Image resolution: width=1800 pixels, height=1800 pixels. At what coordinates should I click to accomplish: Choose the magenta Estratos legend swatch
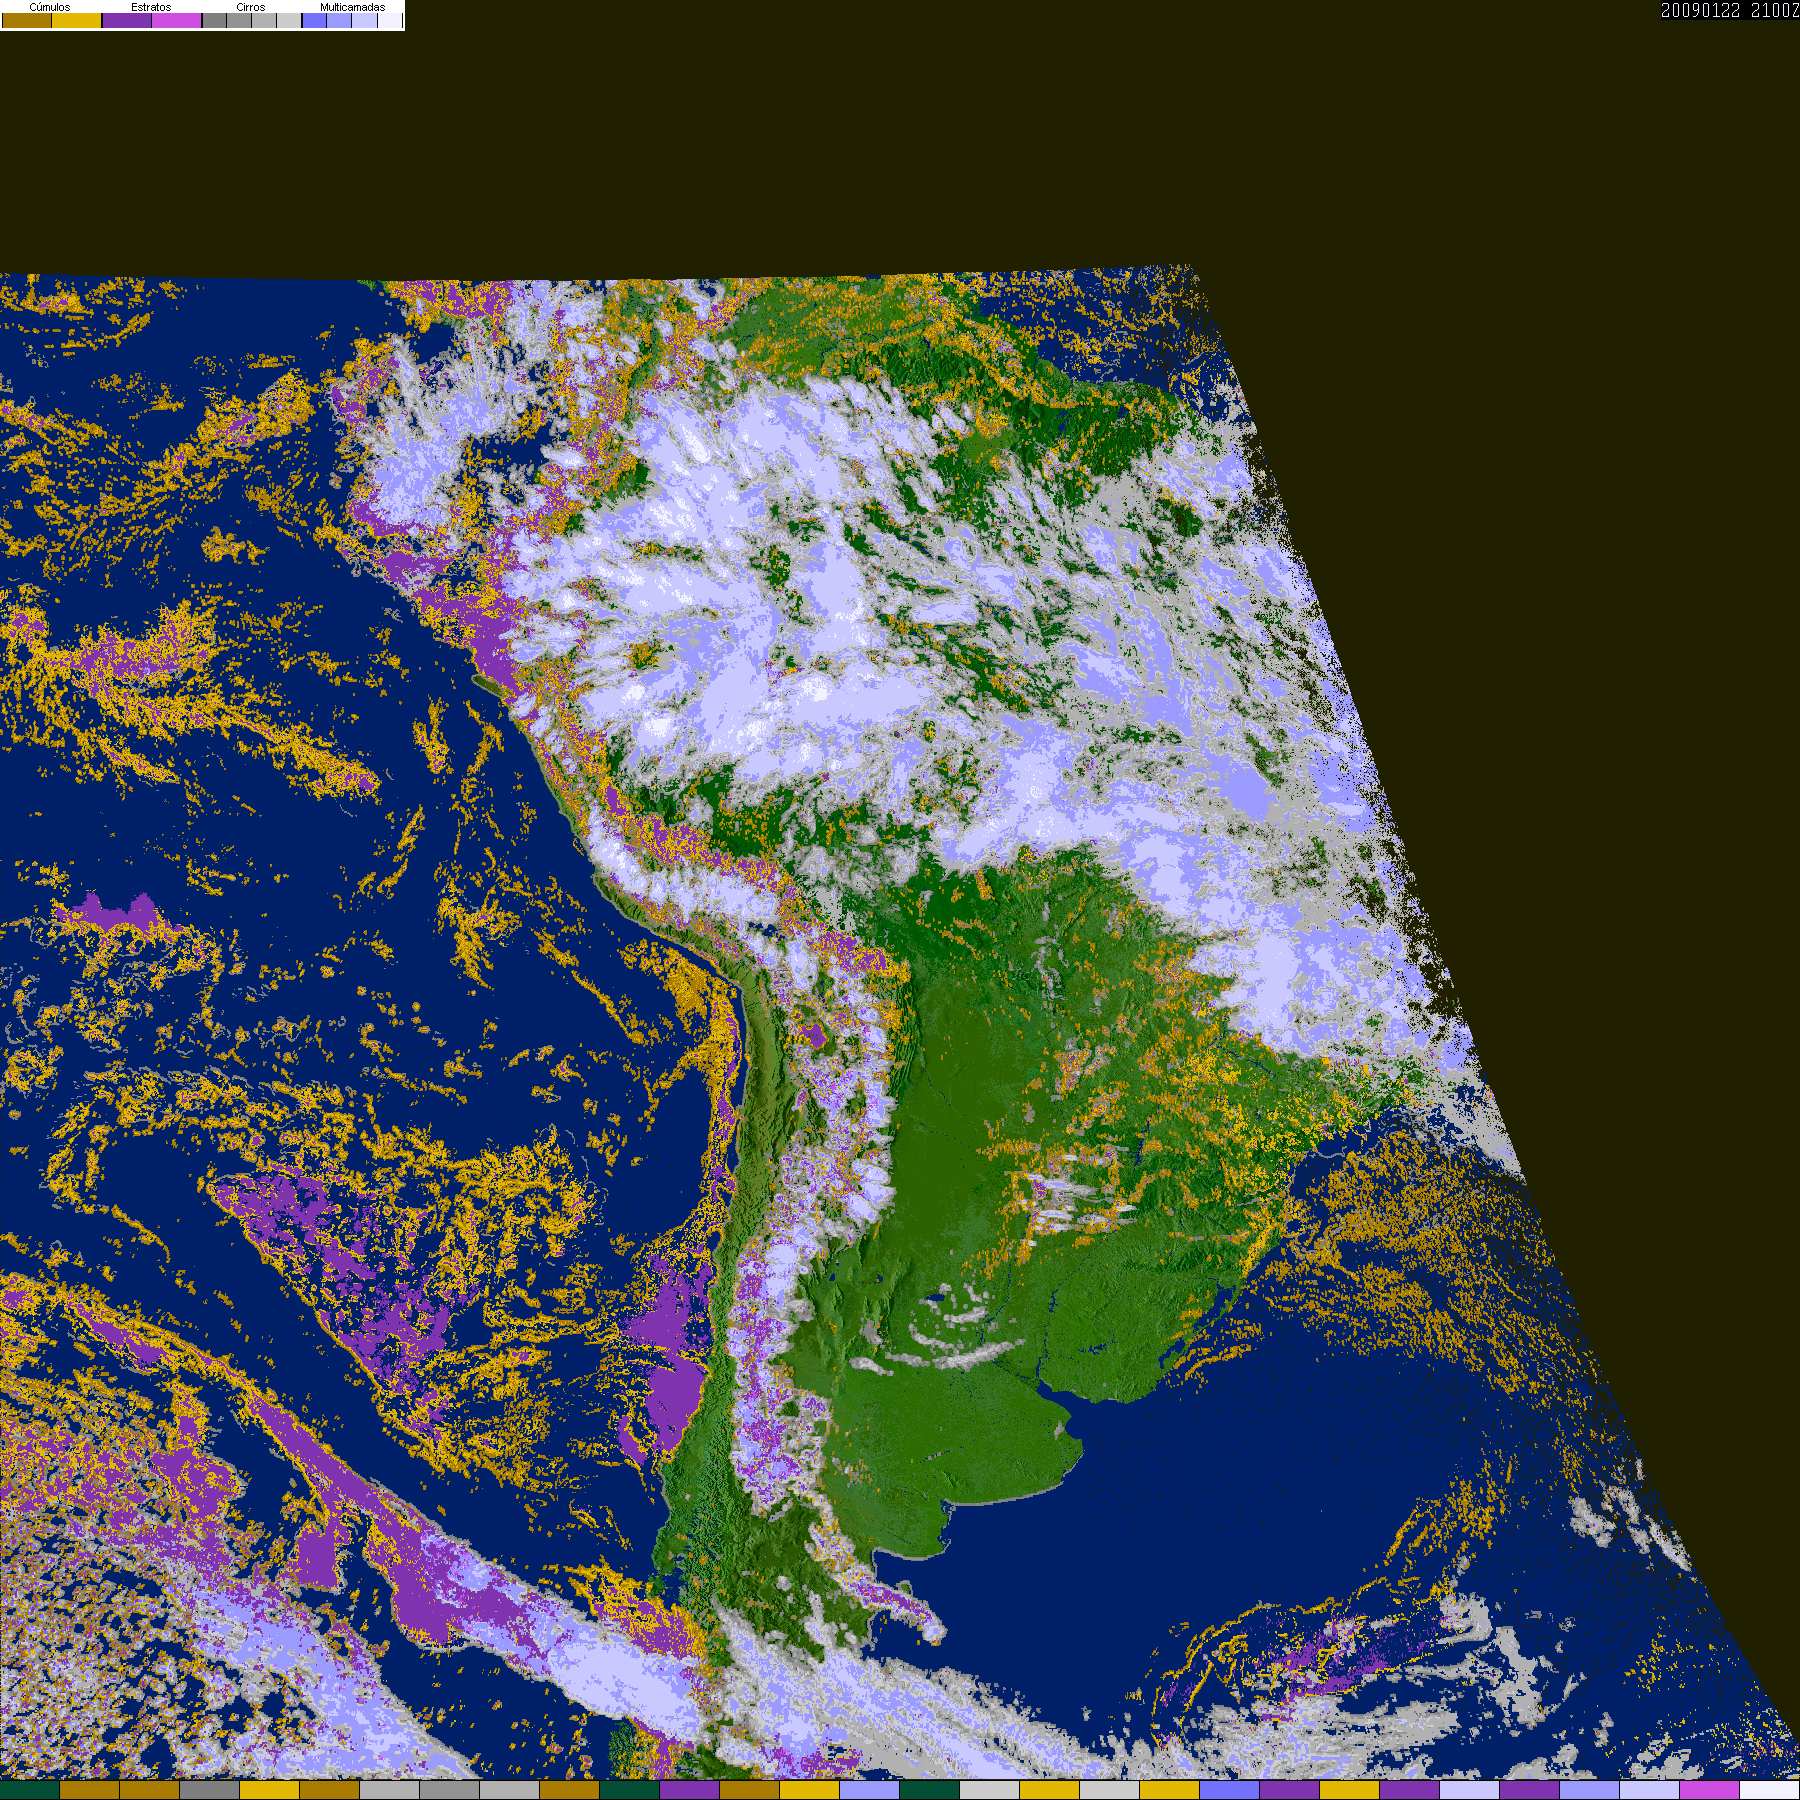177,20
